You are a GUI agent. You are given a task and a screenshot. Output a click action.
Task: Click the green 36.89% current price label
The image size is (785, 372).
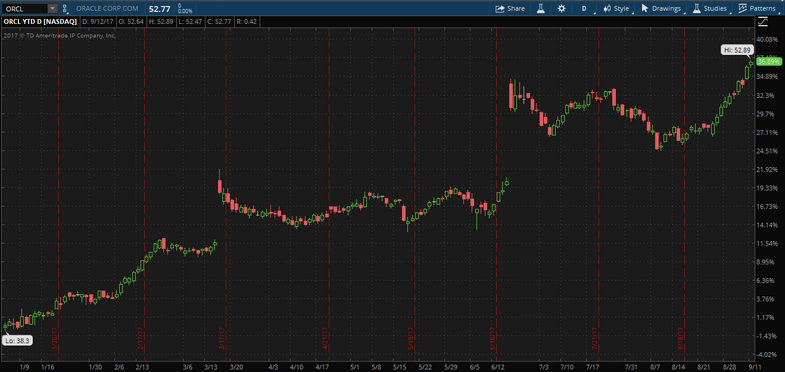coord(769,61)
